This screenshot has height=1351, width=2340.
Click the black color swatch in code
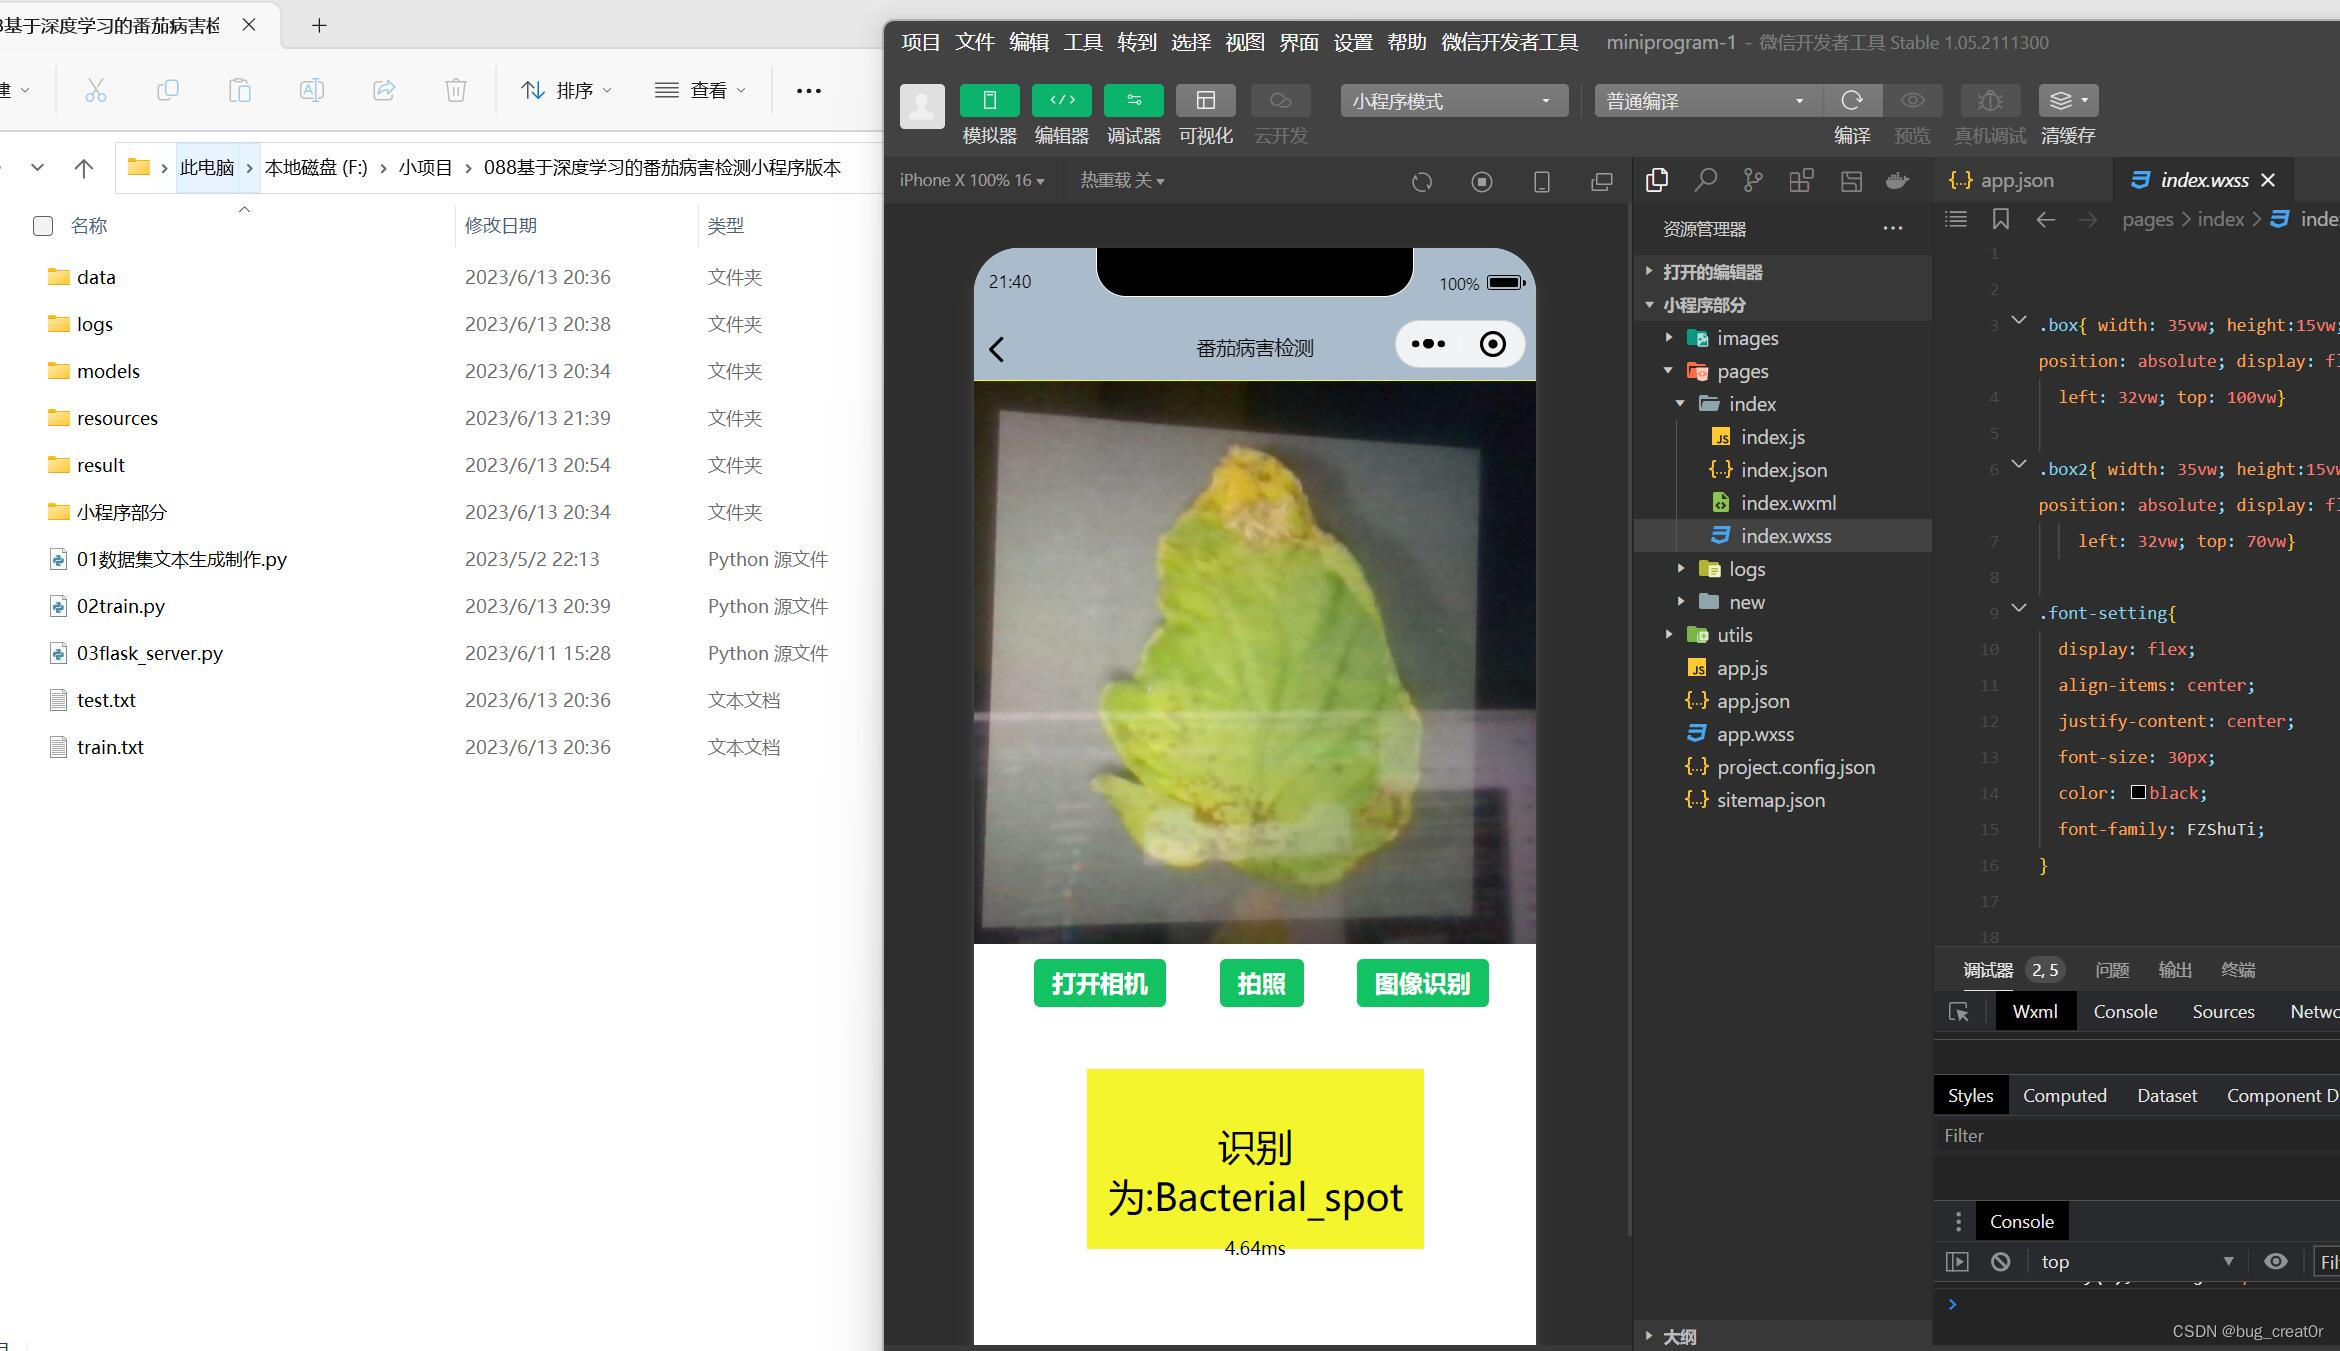coord(2138,792)
